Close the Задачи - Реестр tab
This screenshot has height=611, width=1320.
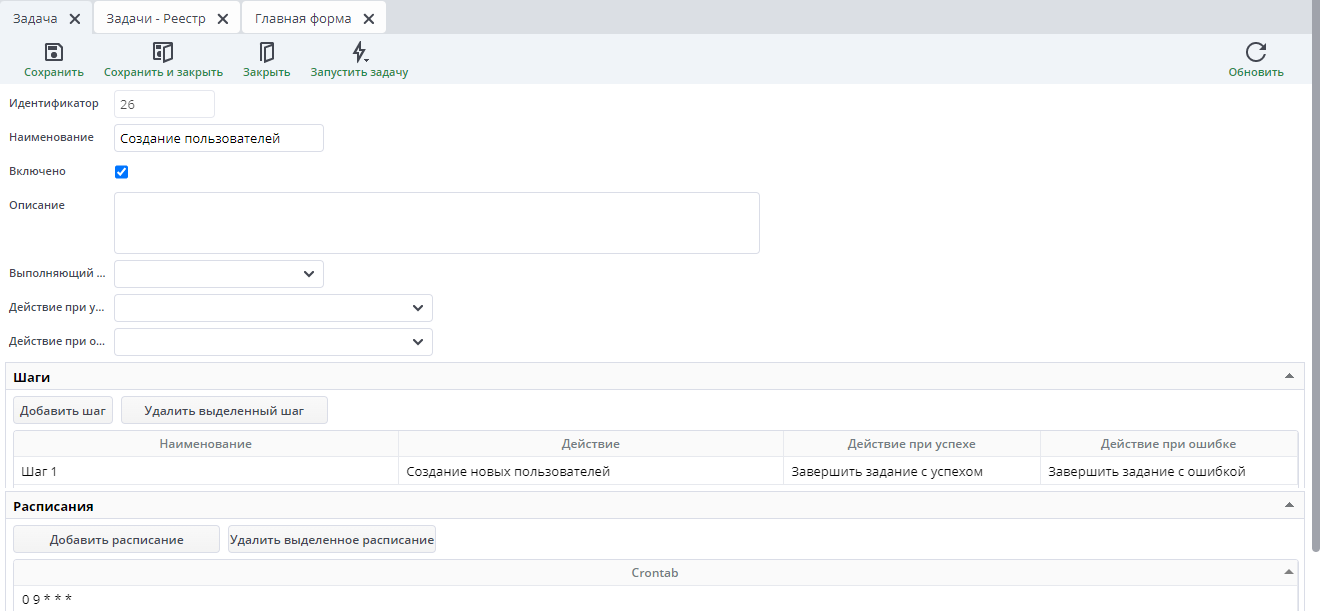222,18
